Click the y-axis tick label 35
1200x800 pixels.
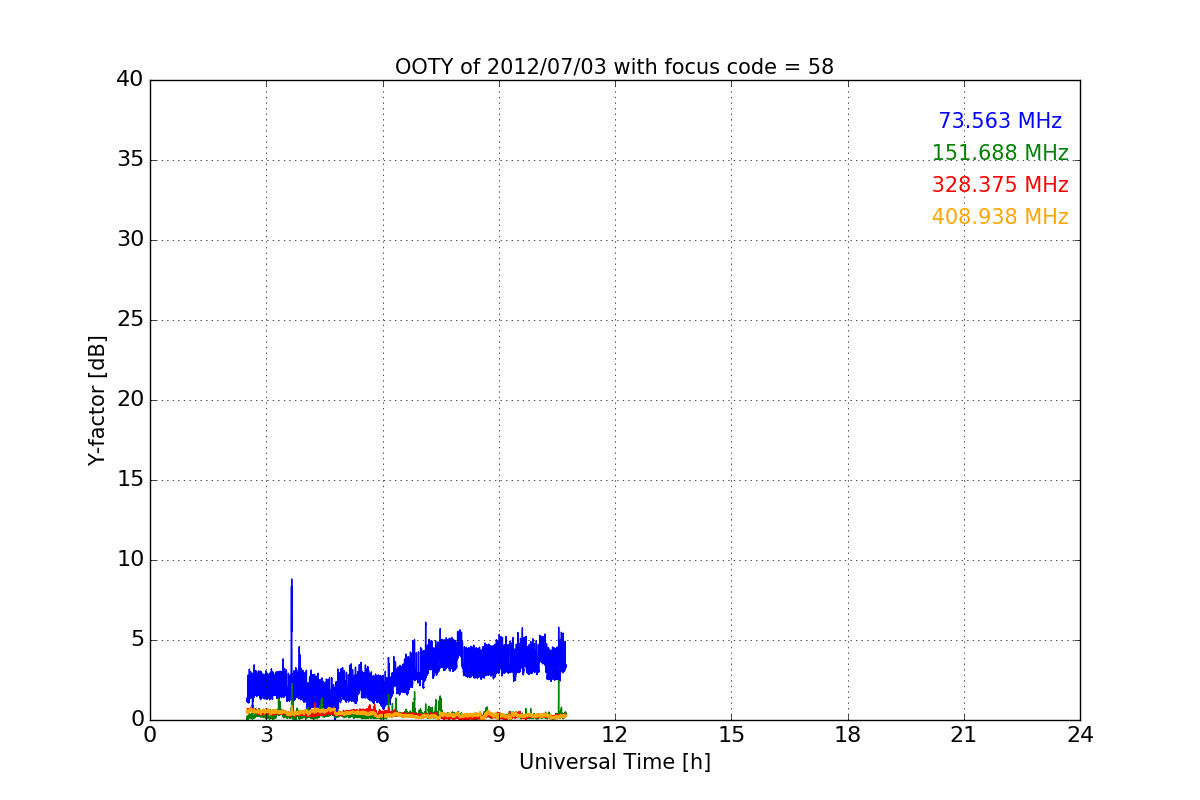(130, 160)
